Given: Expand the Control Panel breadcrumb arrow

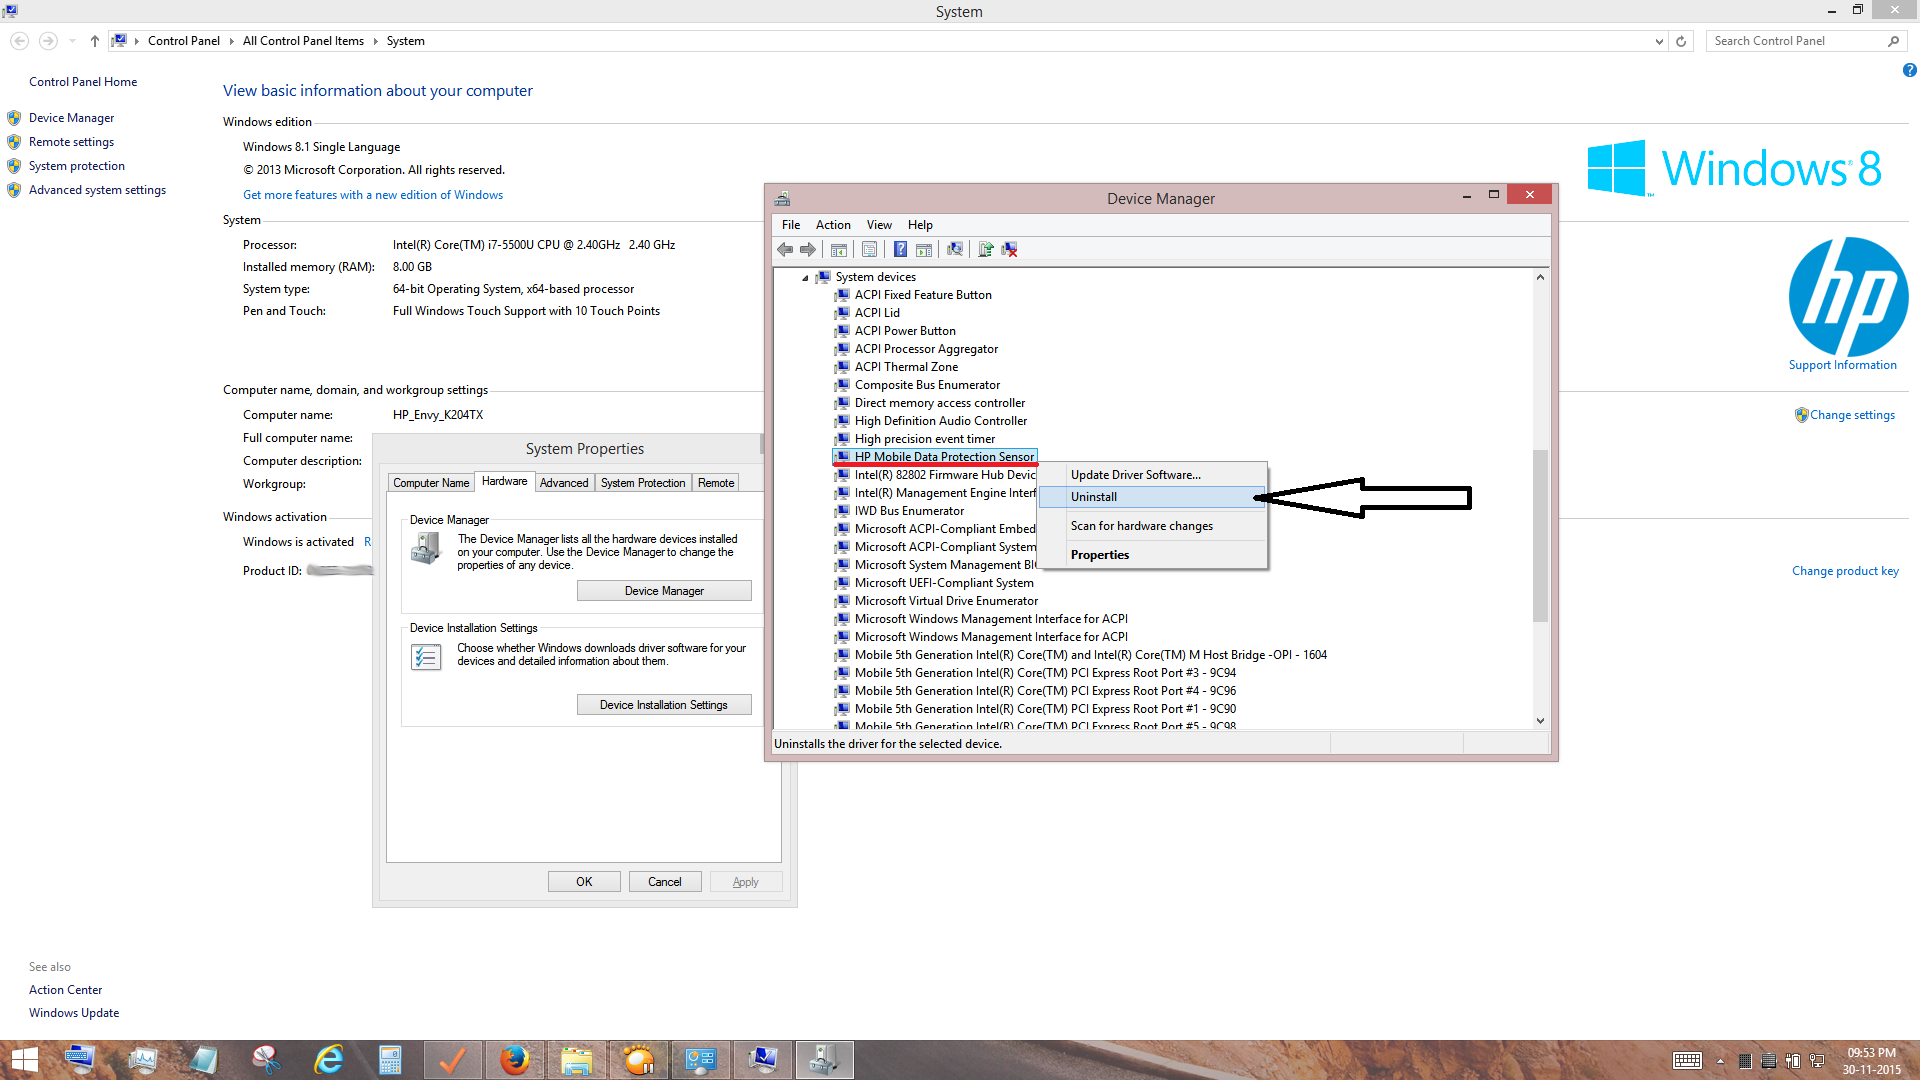Looking at the screenshot, I should [231, 41].
